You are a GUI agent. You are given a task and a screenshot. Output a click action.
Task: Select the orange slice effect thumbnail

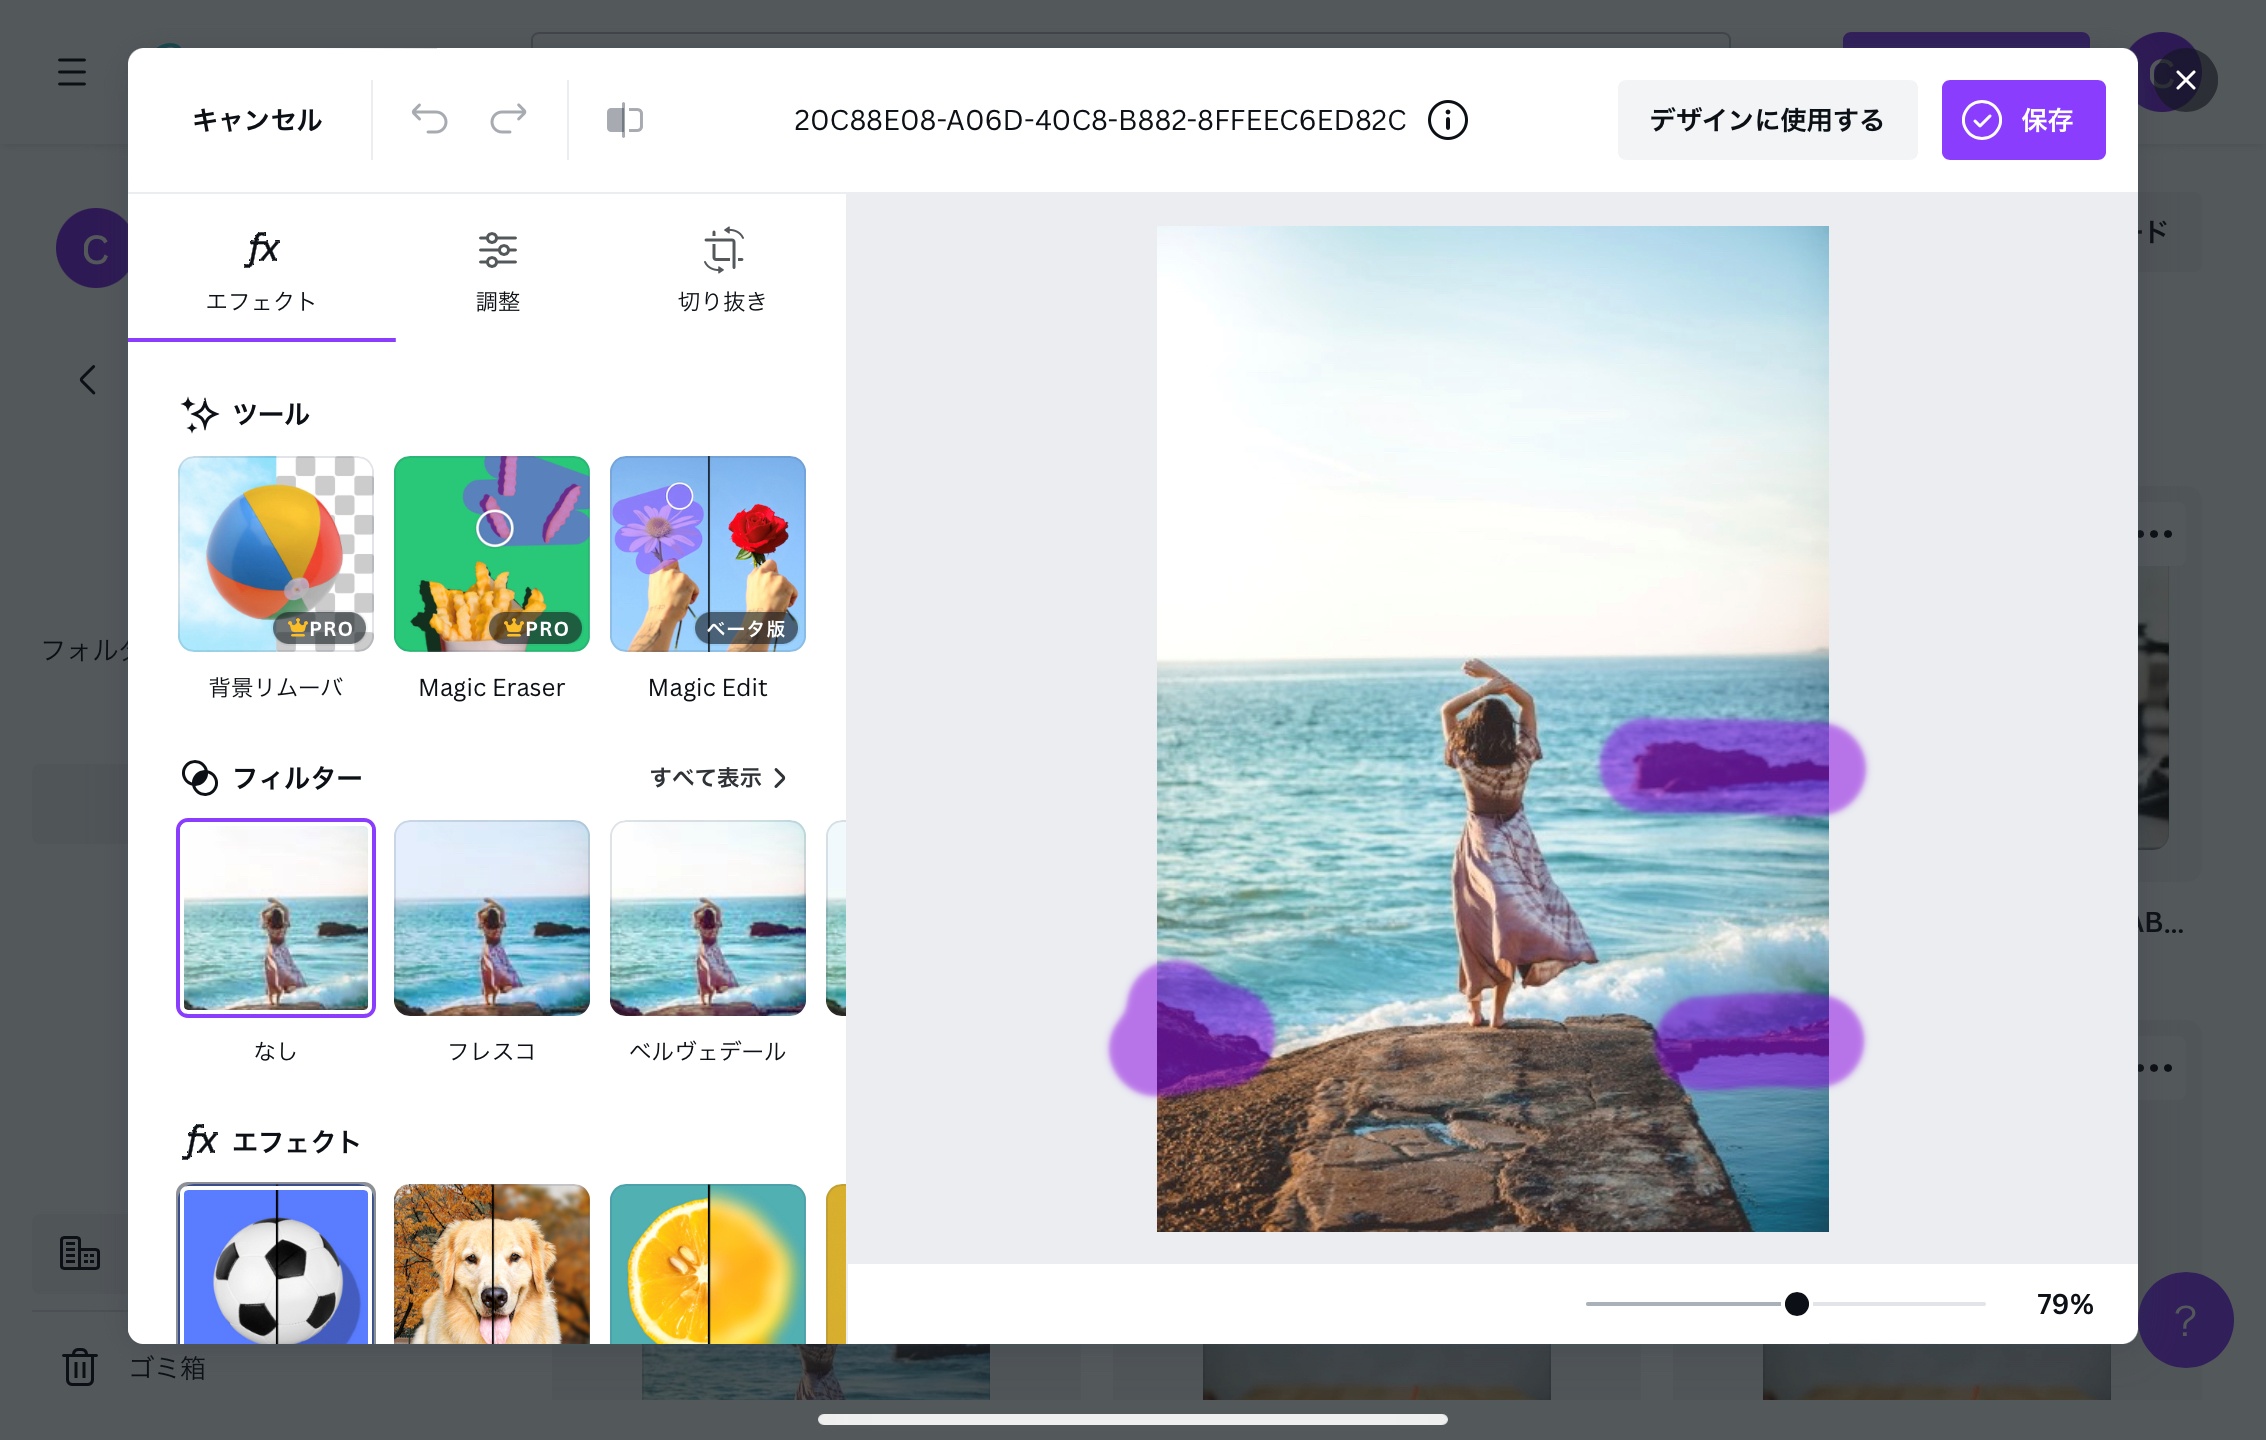(708, 1264)
